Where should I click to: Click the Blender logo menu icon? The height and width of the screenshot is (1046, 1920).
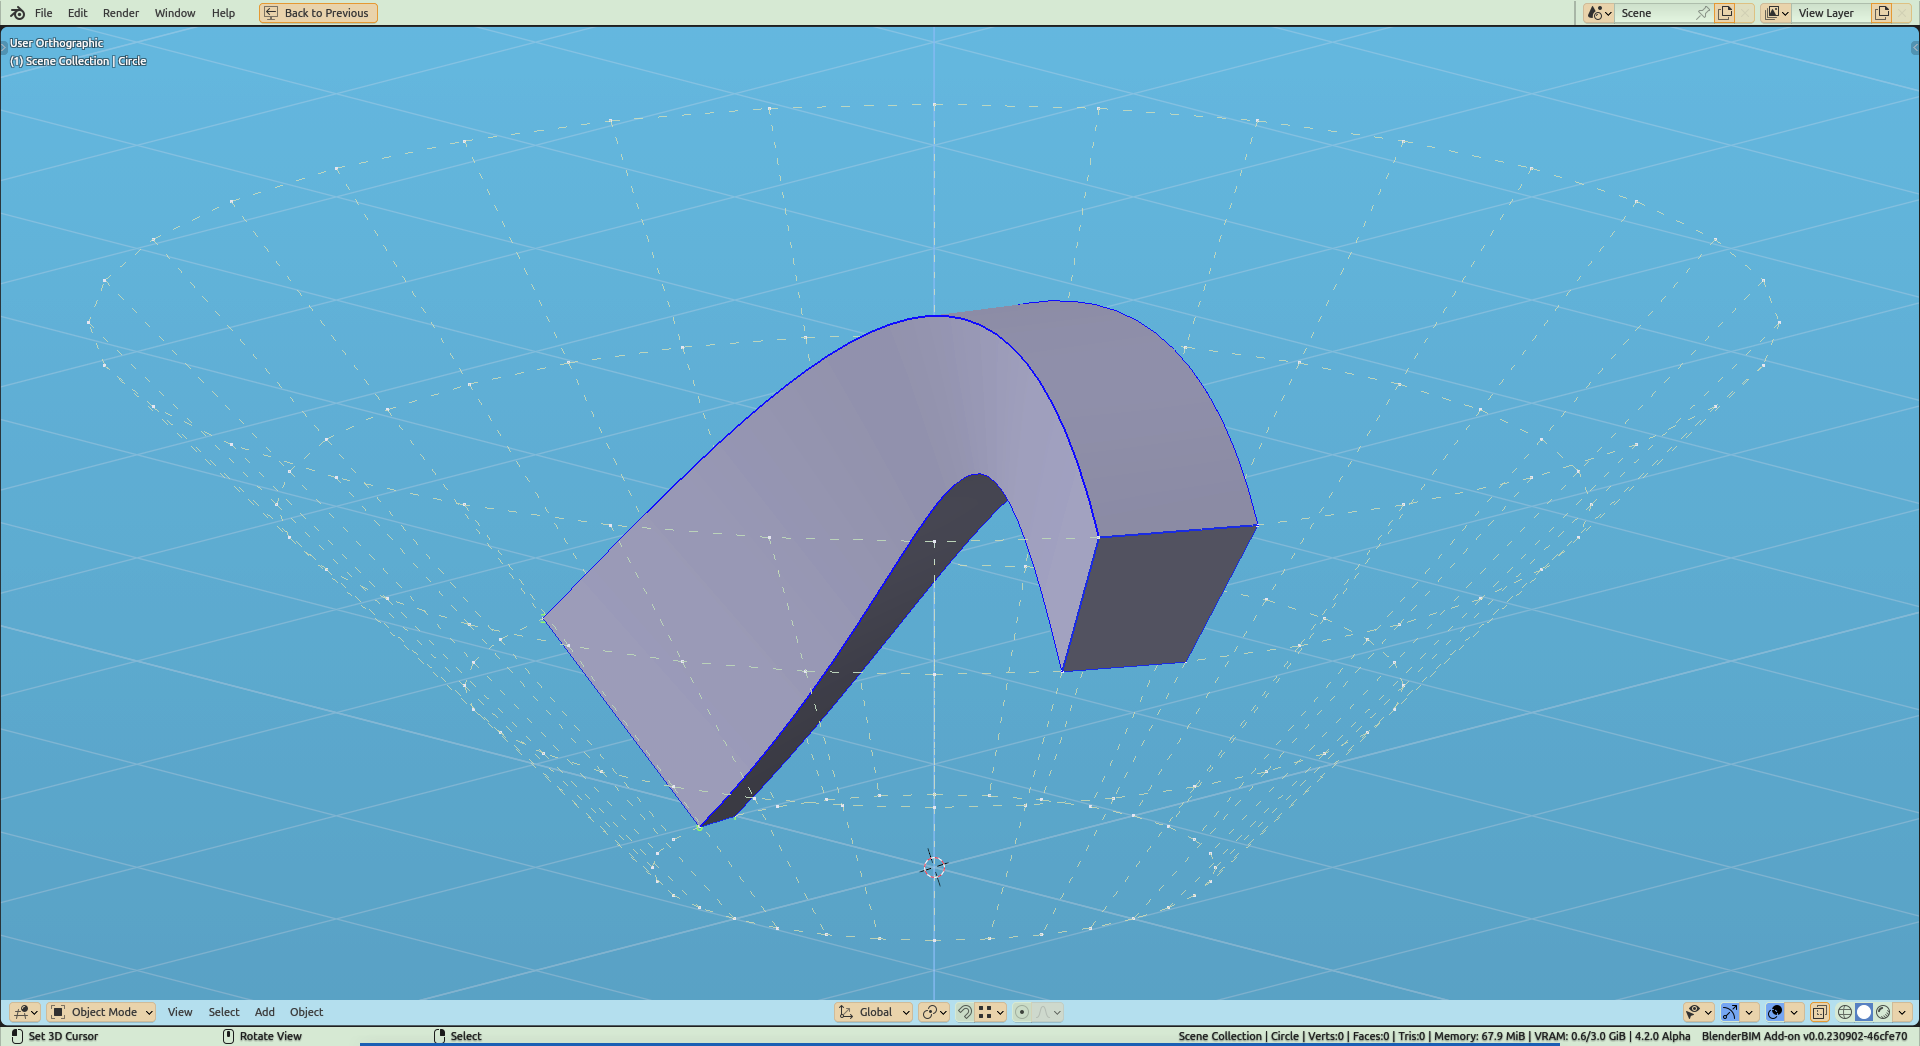pos(17,13)
